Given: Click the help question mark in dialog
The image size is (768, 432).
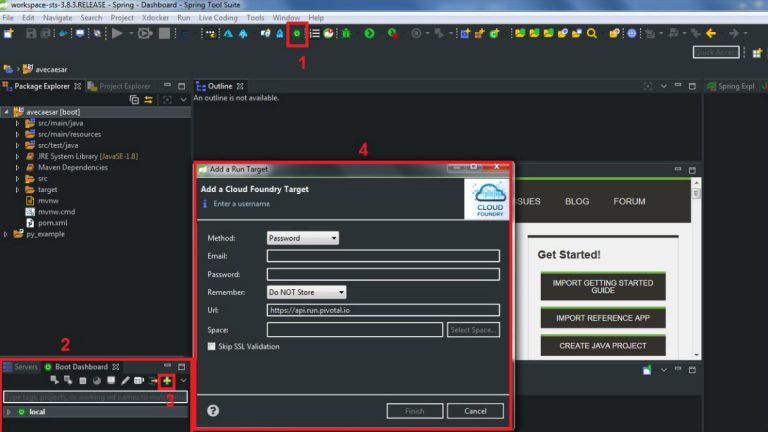Looking at the screenshot, I should [213, 410].
